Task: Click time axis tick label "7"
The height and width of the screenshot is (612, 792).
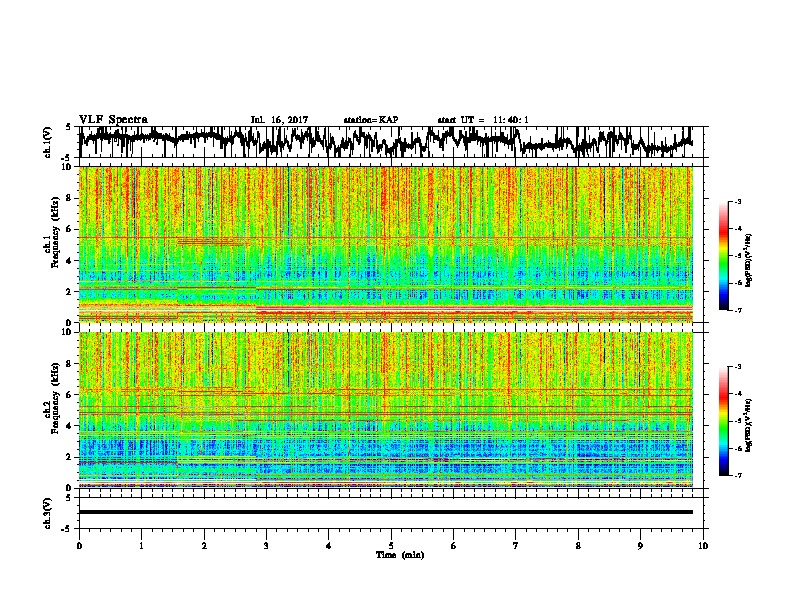Action: click(x=516, y=546)
